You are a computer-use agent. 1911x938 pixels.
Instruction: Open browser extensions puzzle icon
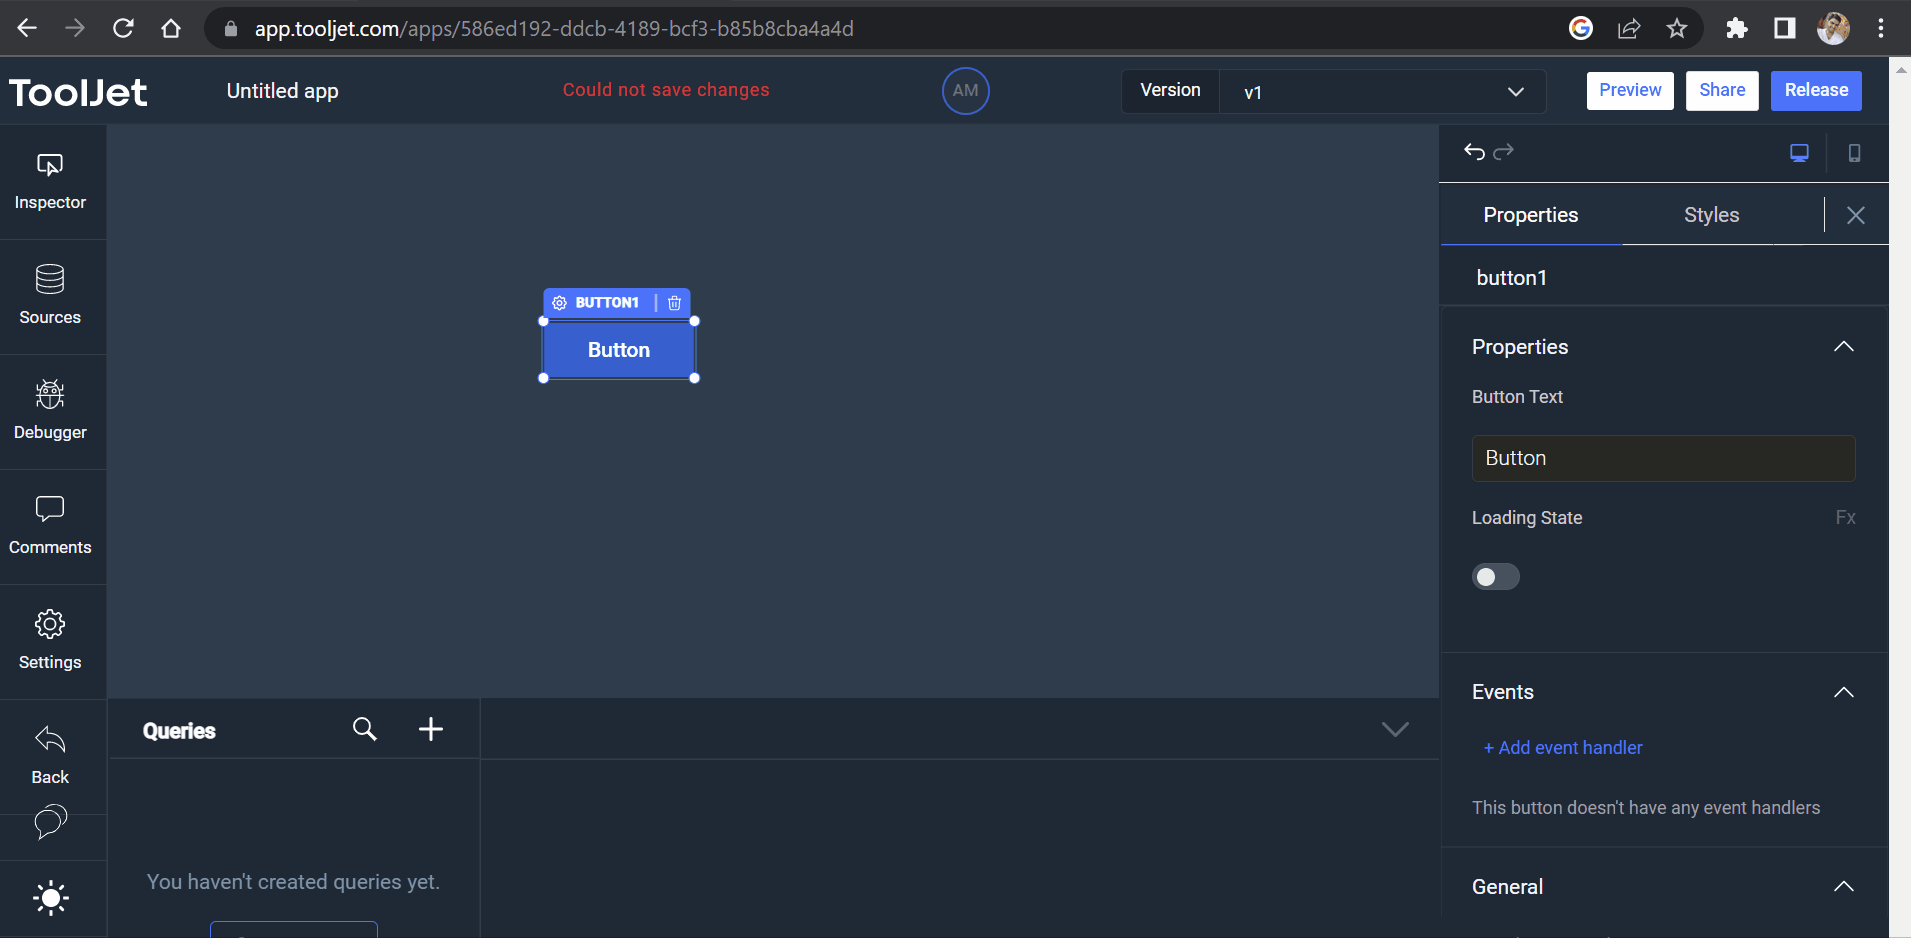[x=1737, y=28]
